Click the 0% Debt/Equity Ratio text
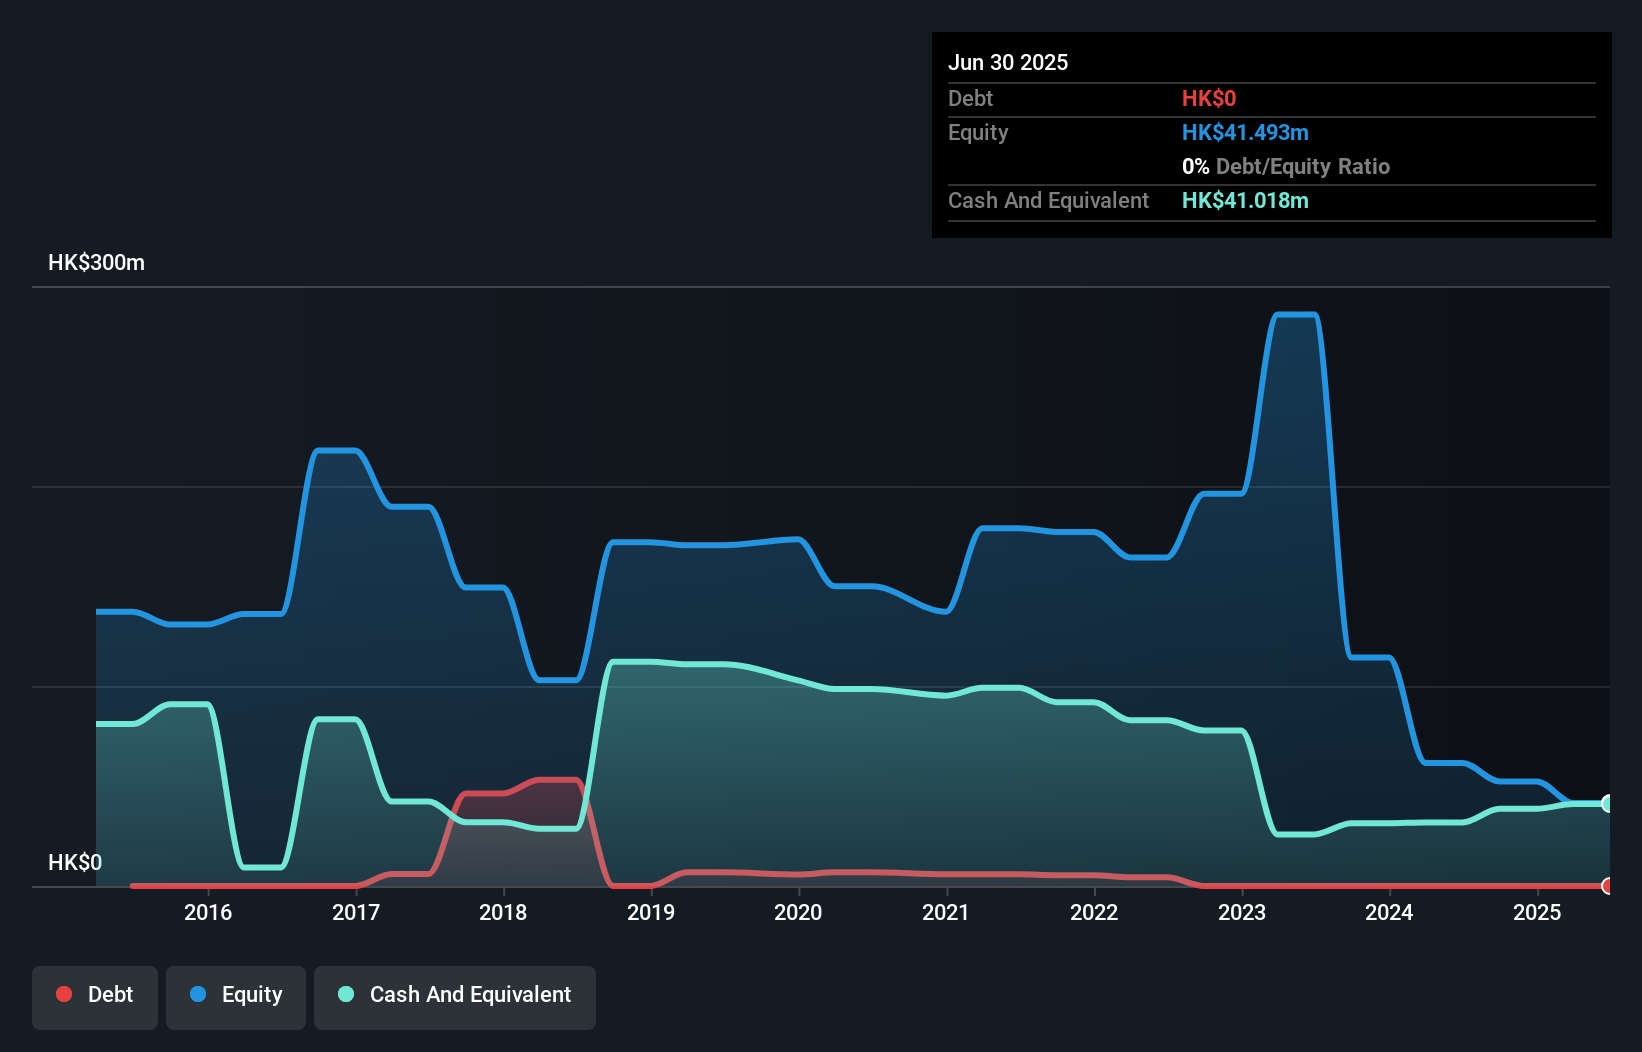The width and height of the screenshot is (1642, 1052). pyautogui.click(x=1286, y=166)
